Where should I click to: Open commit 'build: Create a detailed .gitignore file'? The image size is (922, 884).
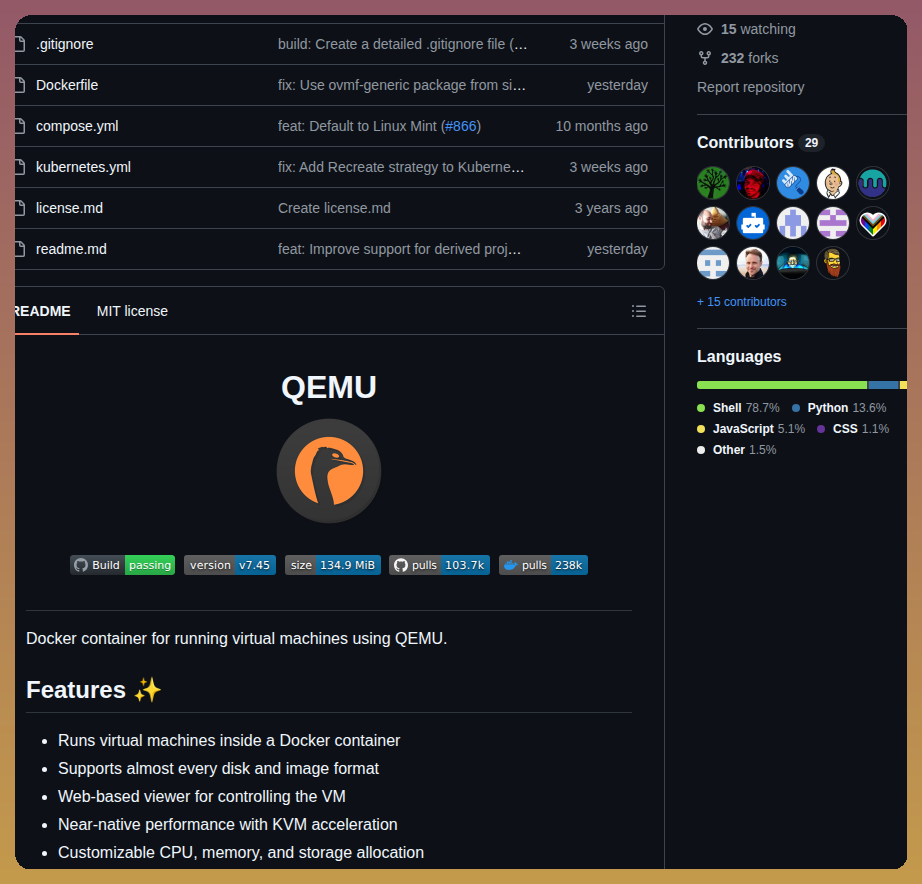(x=402, y=44)
